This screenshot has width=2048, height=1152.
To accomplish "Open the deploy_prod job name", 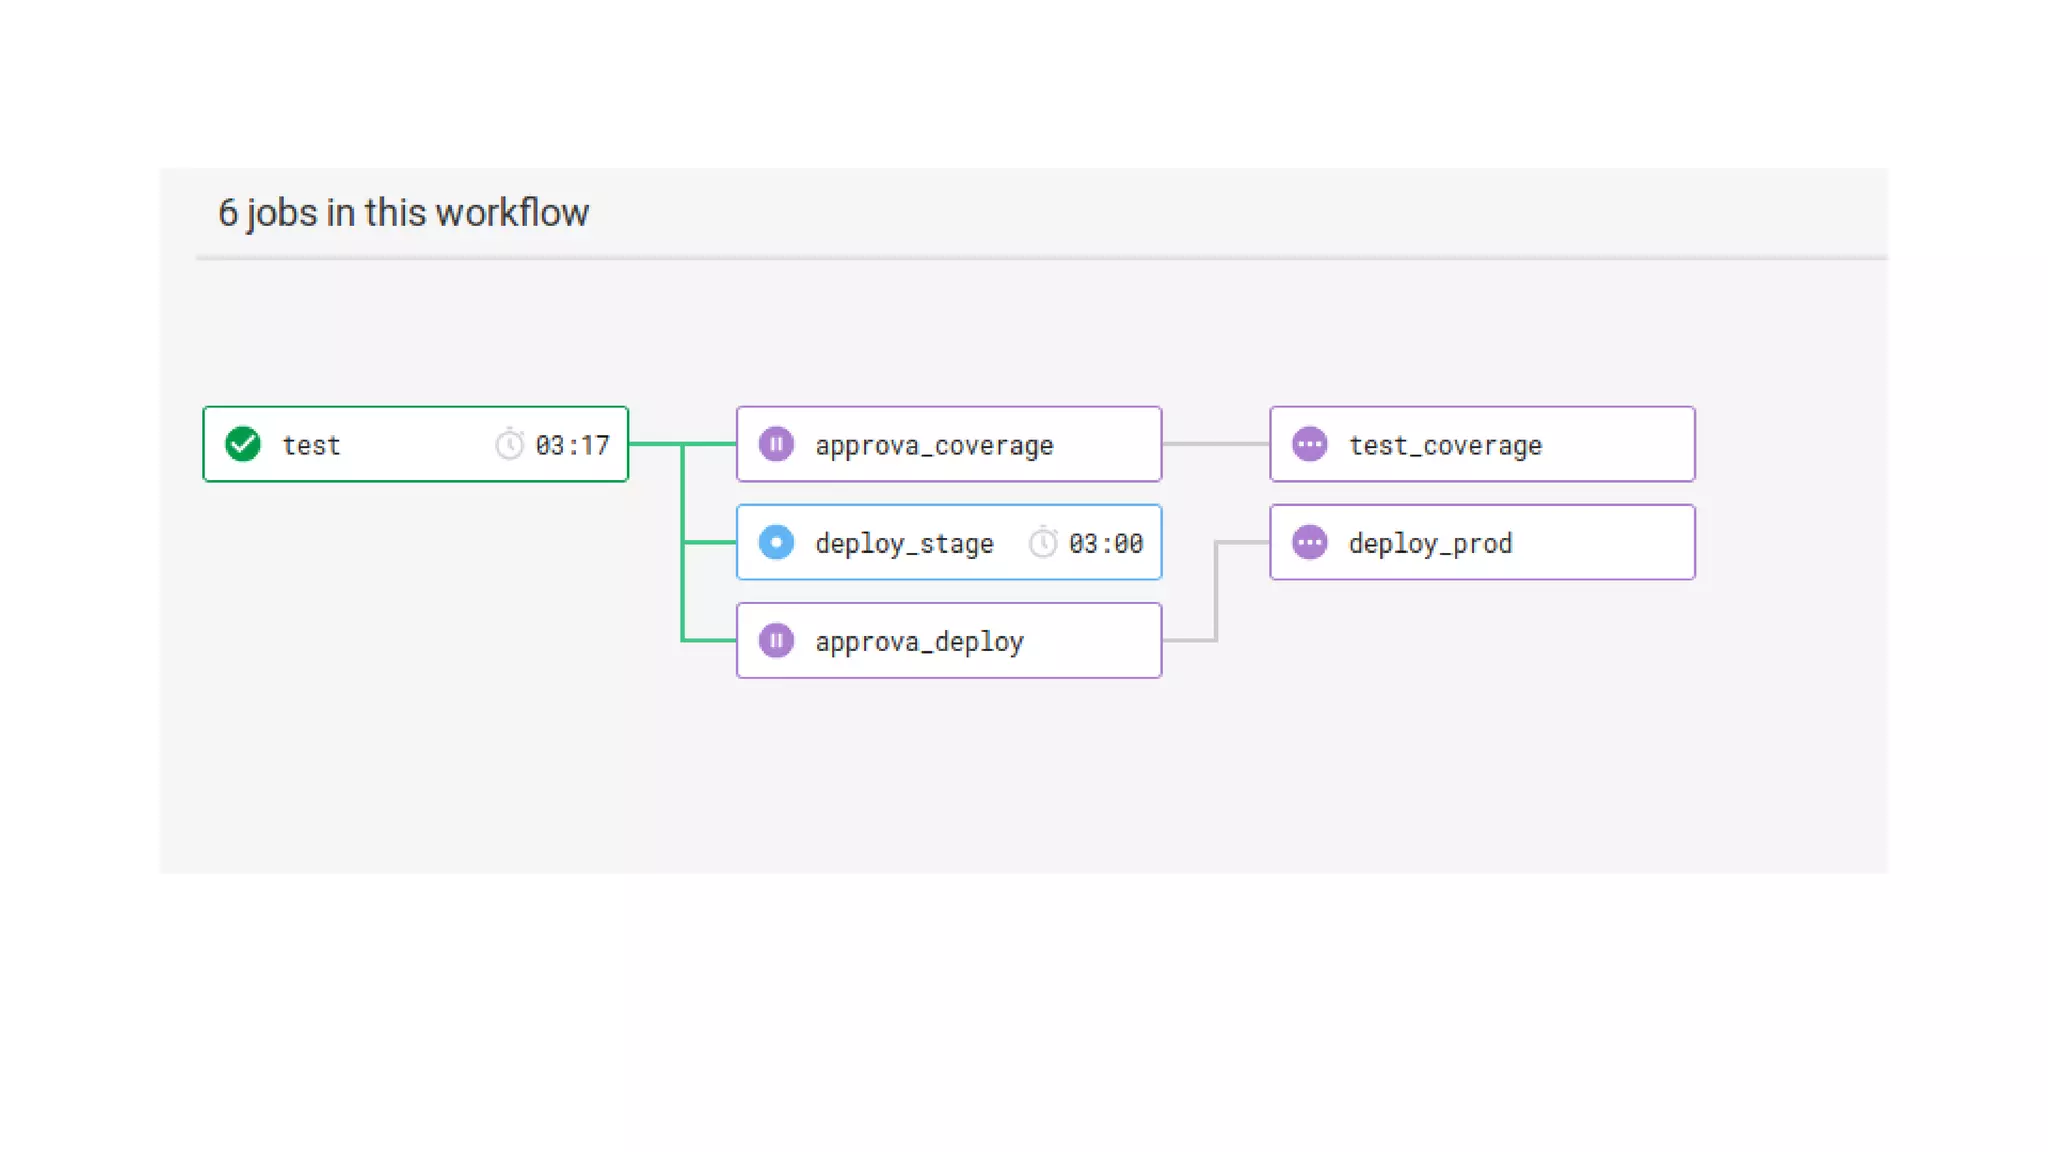I will [x=1430, y=543].
